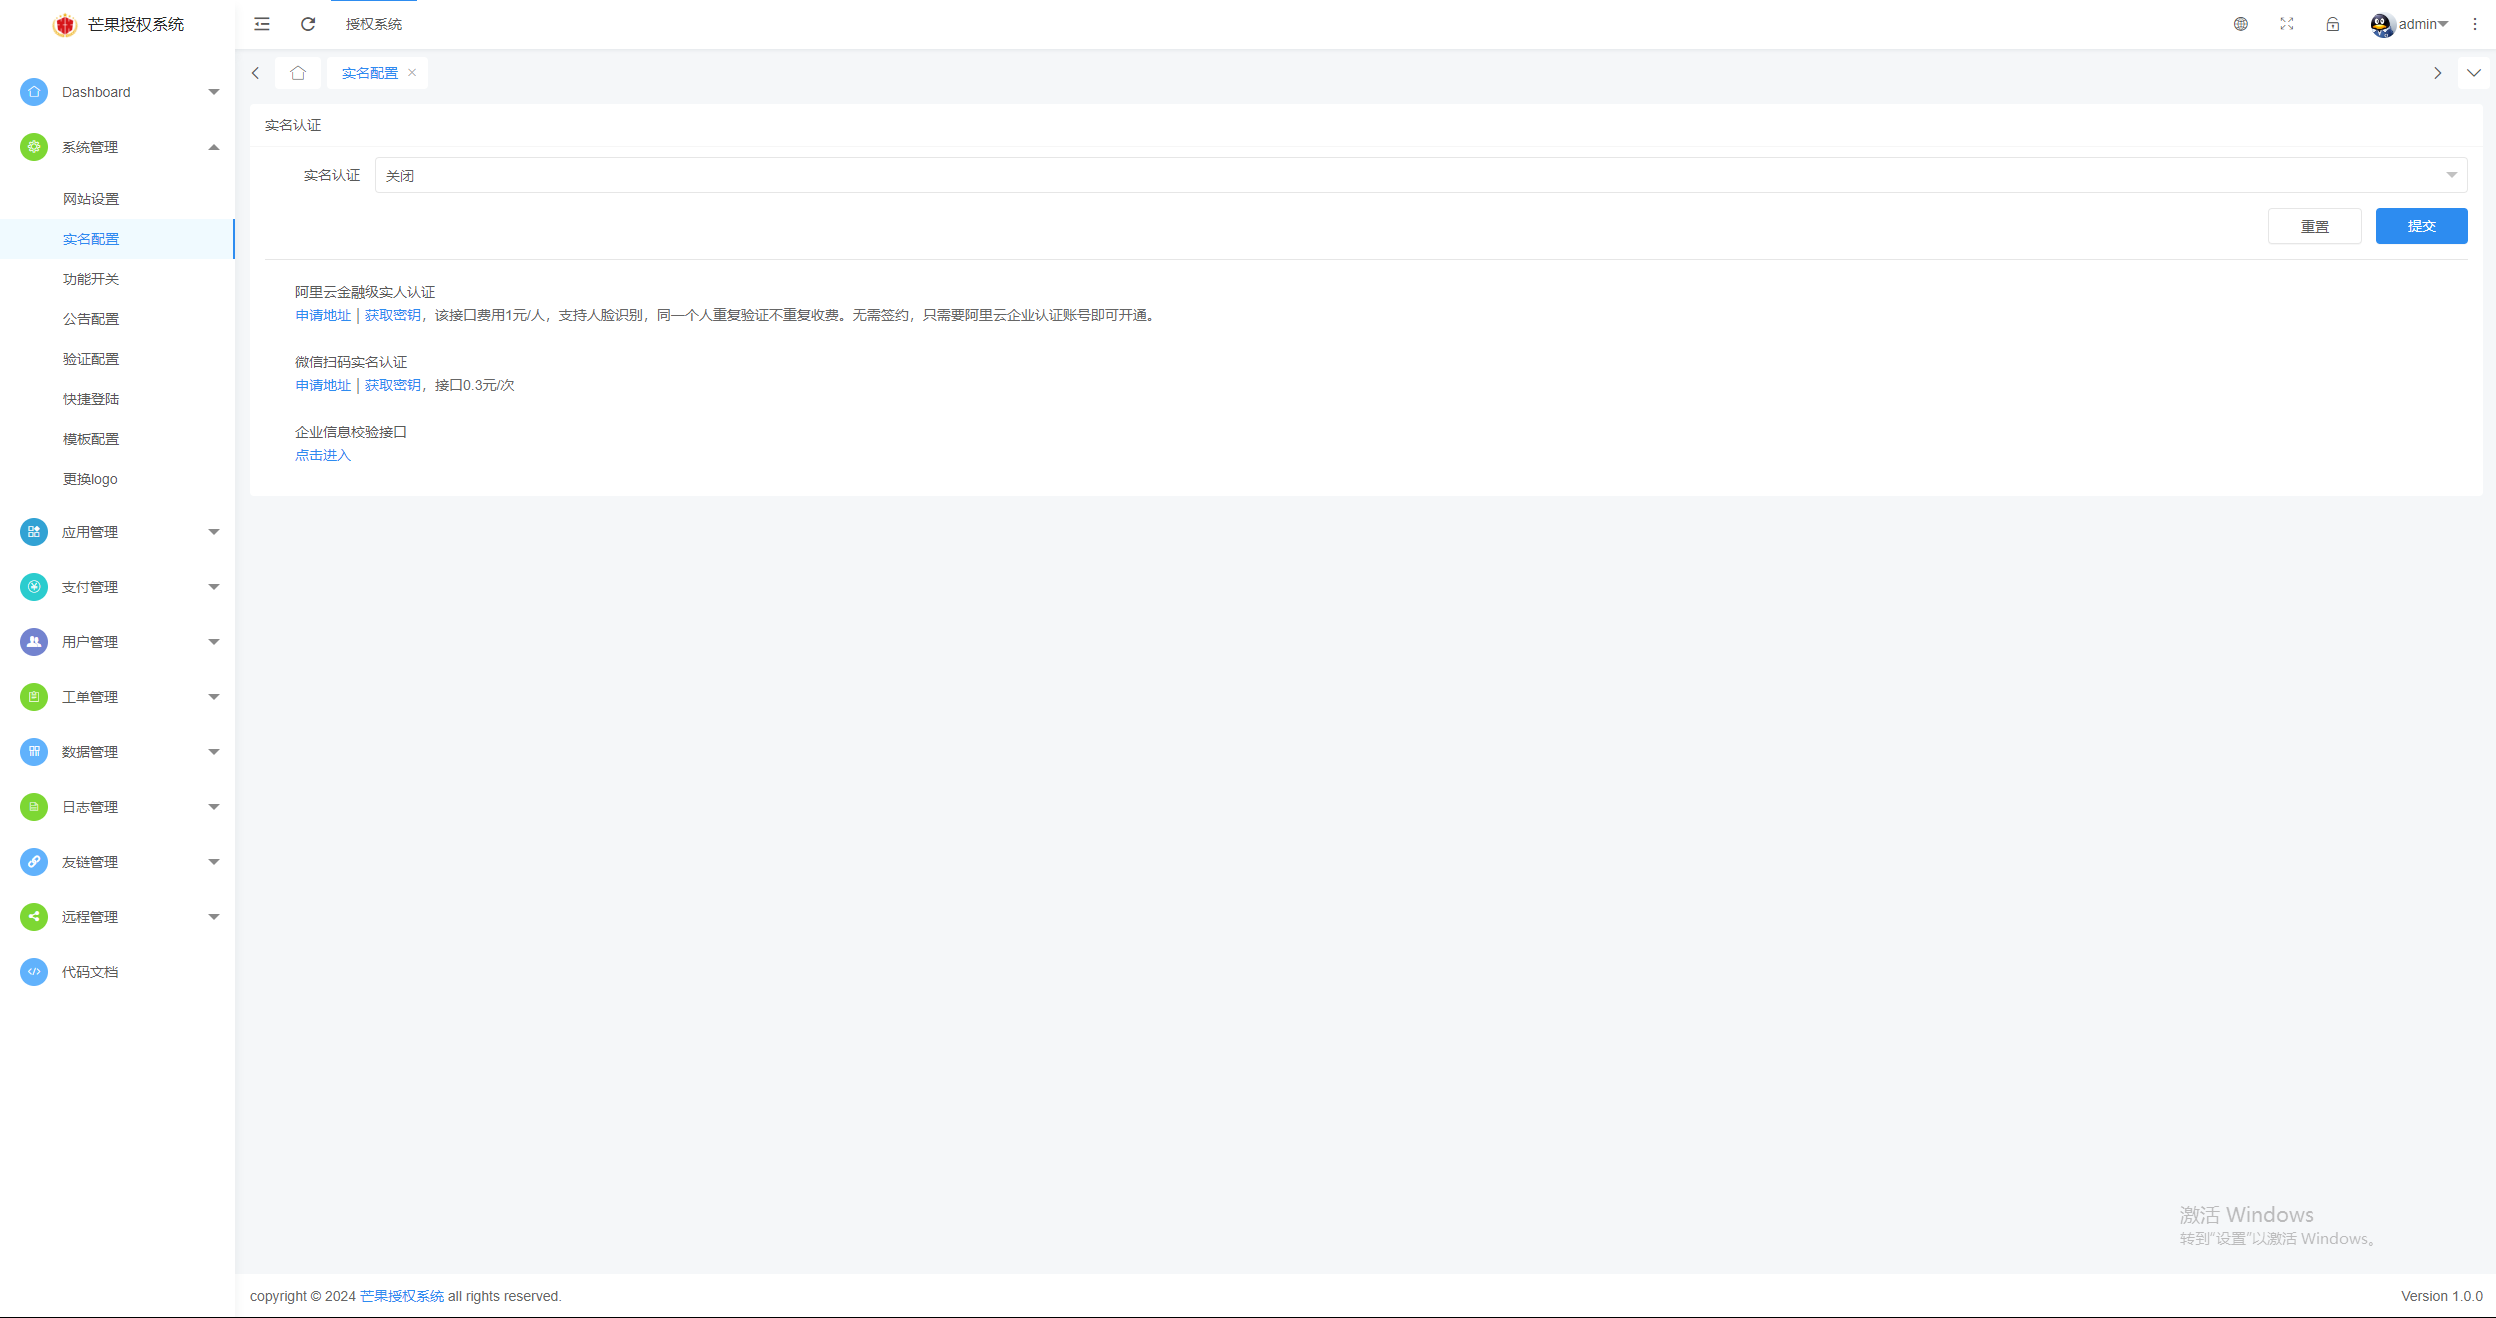The image size is (2496, 1318).
Task: Expand the 日志管理 menu arrow
Action: (x=214, y=807)
